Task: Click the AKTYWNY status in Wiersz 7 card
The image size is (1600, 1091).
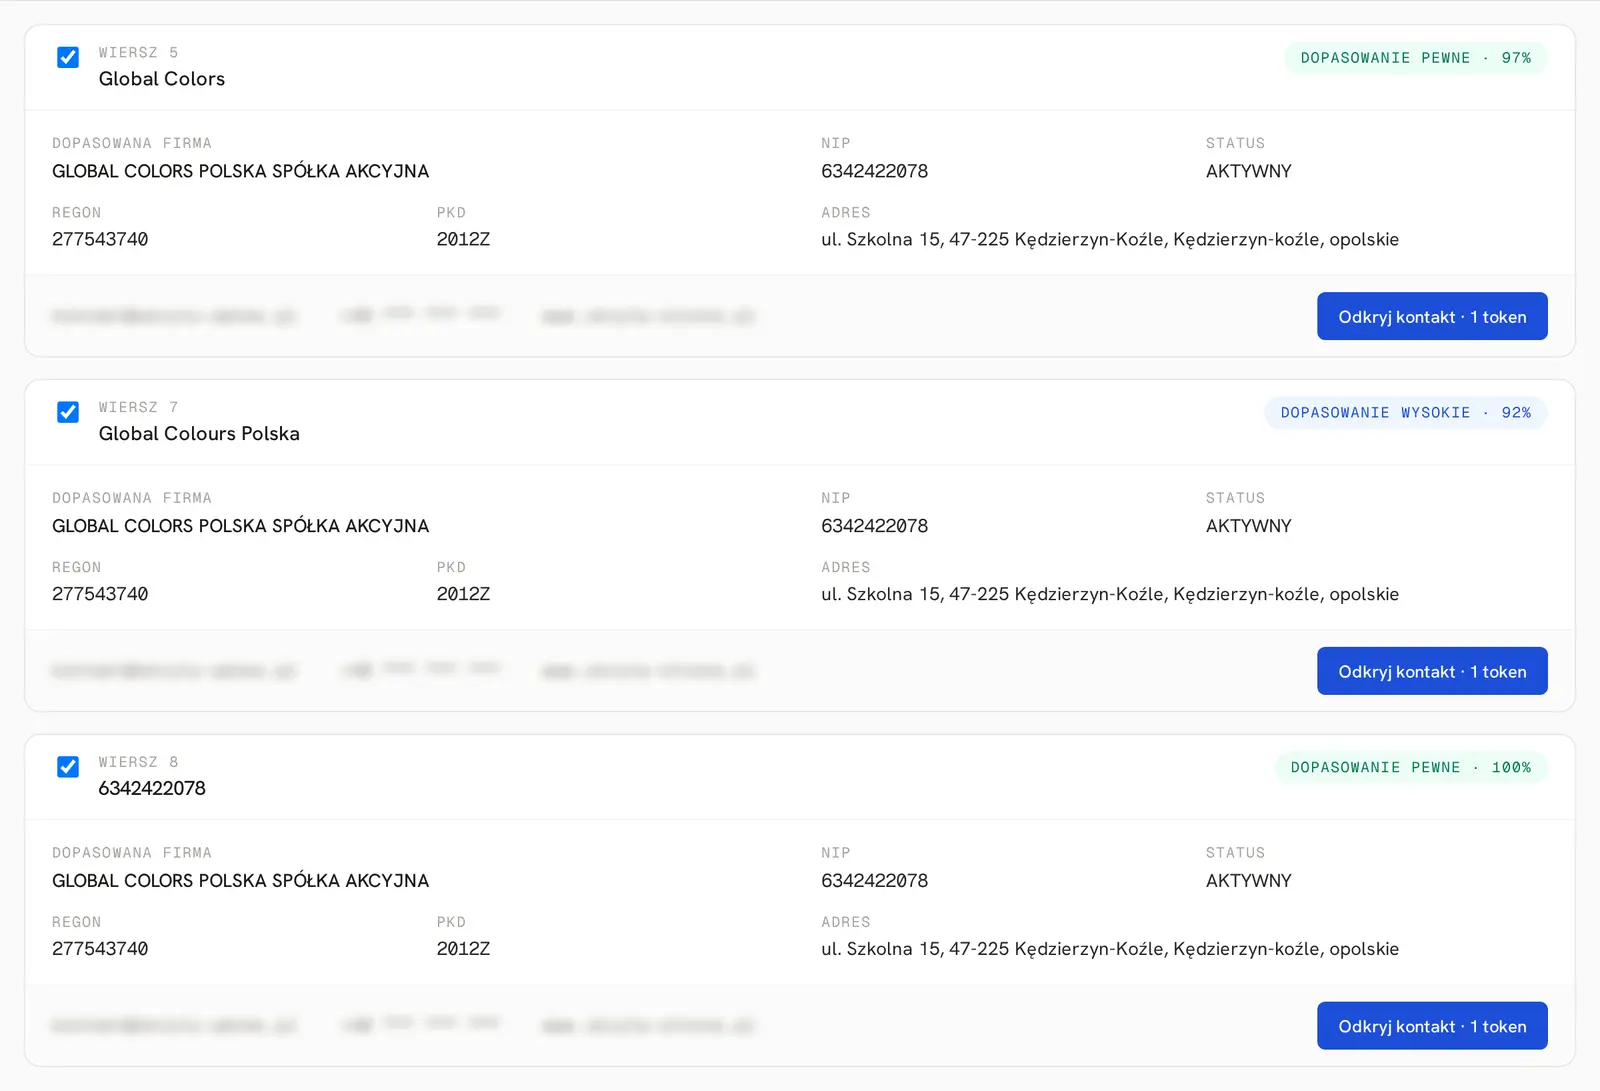Action: coord(1248,526)
